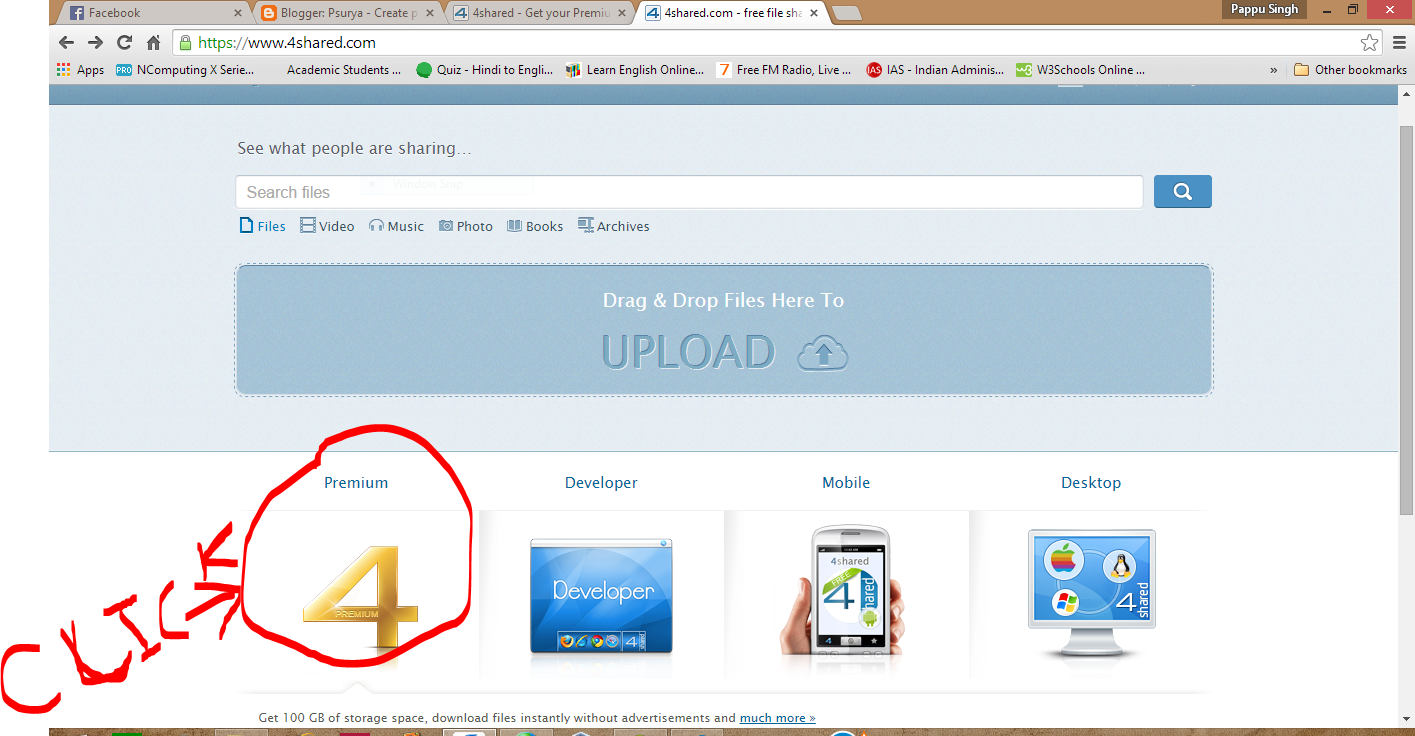Open the Other bookmarks folder
Image resolution: width=1415 pixels, height=736 pixels.
pyautogui.click(x=1352, y=69)
